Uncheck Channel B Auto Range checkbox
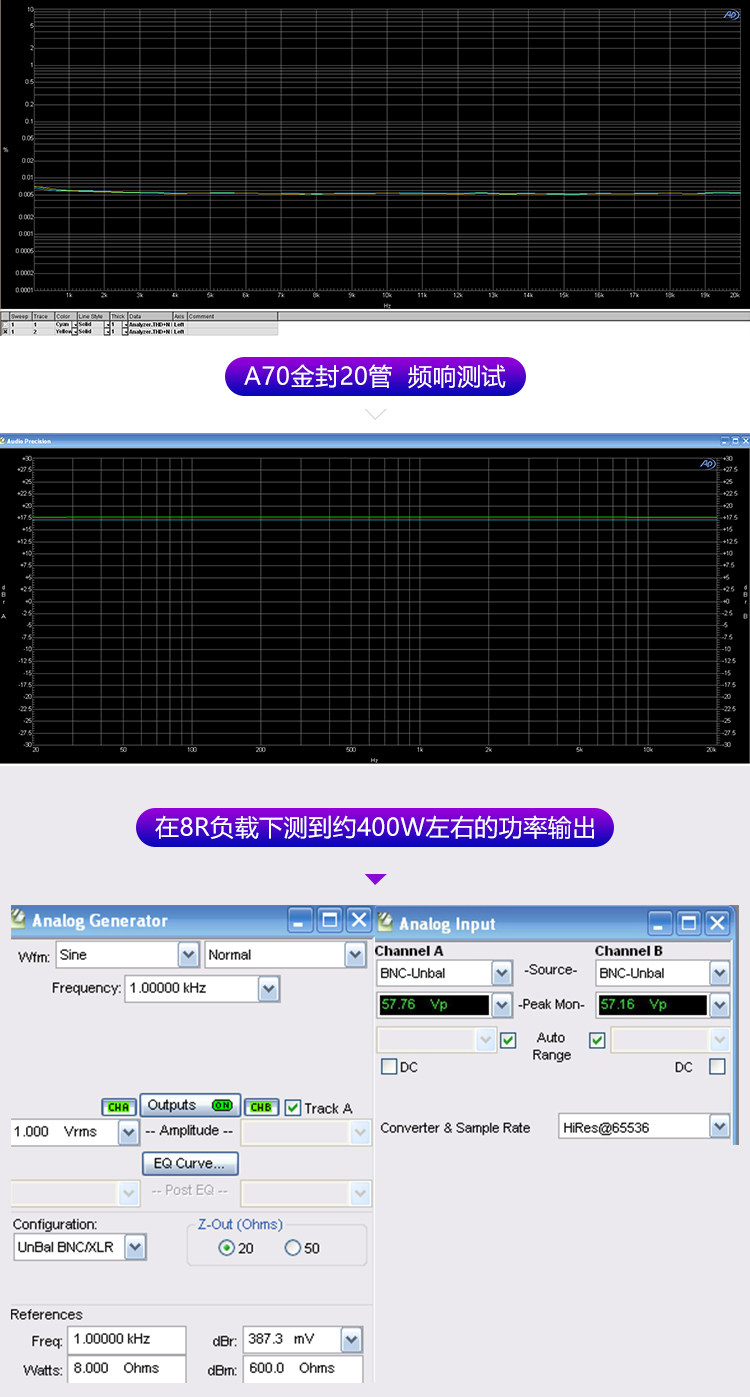 (597, 1040)
